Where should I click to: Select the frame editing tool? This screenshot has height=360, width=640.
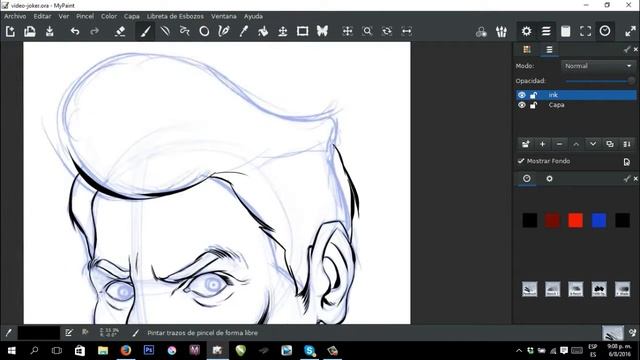point(302,31)
